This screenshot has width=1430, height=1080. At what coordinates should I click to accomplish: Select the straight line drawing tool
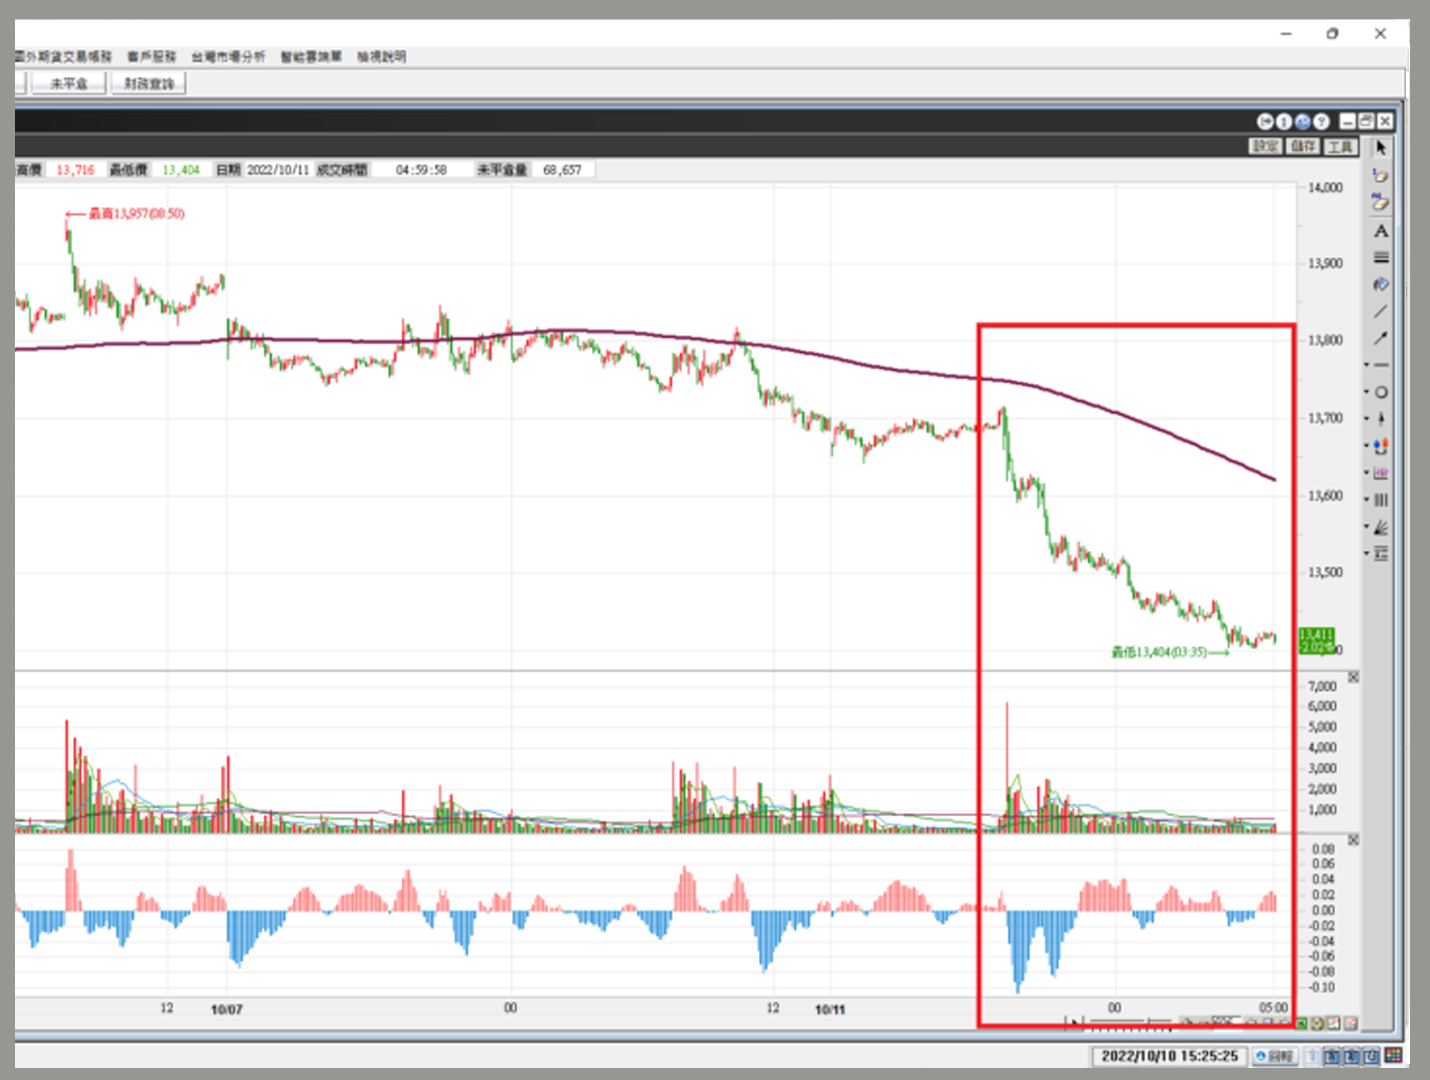1381,312
